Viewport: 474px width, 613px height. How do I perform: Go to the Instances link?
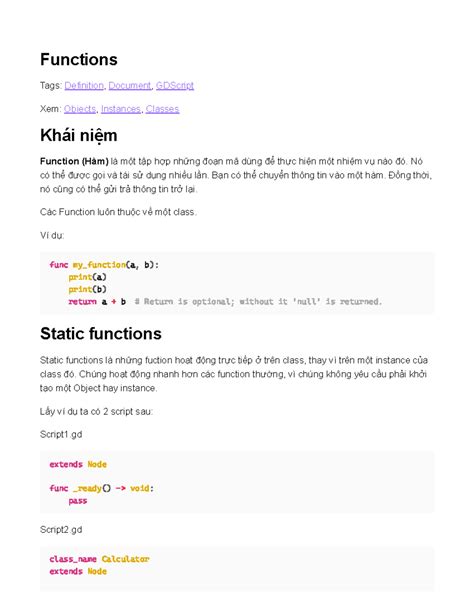pos(121,109)
